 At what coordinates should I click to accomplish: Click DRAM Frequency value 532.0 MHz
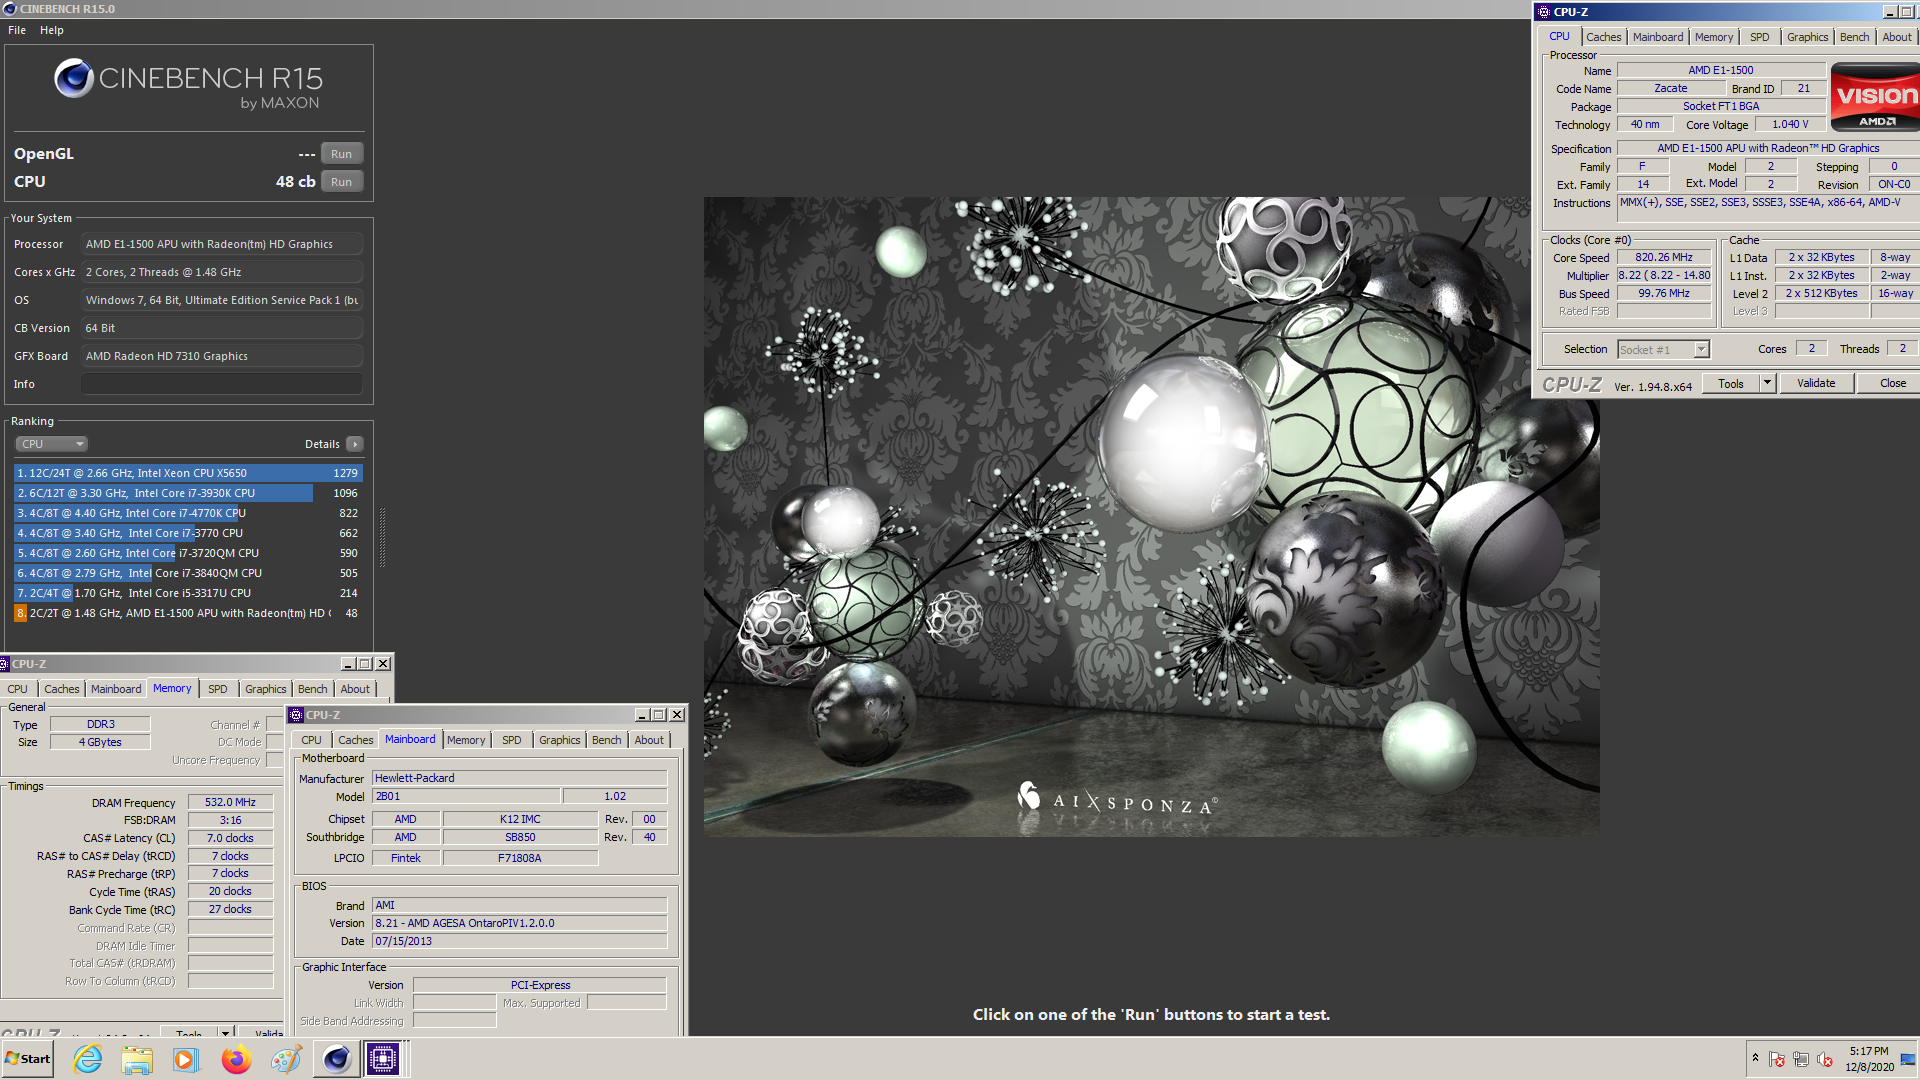230,802
